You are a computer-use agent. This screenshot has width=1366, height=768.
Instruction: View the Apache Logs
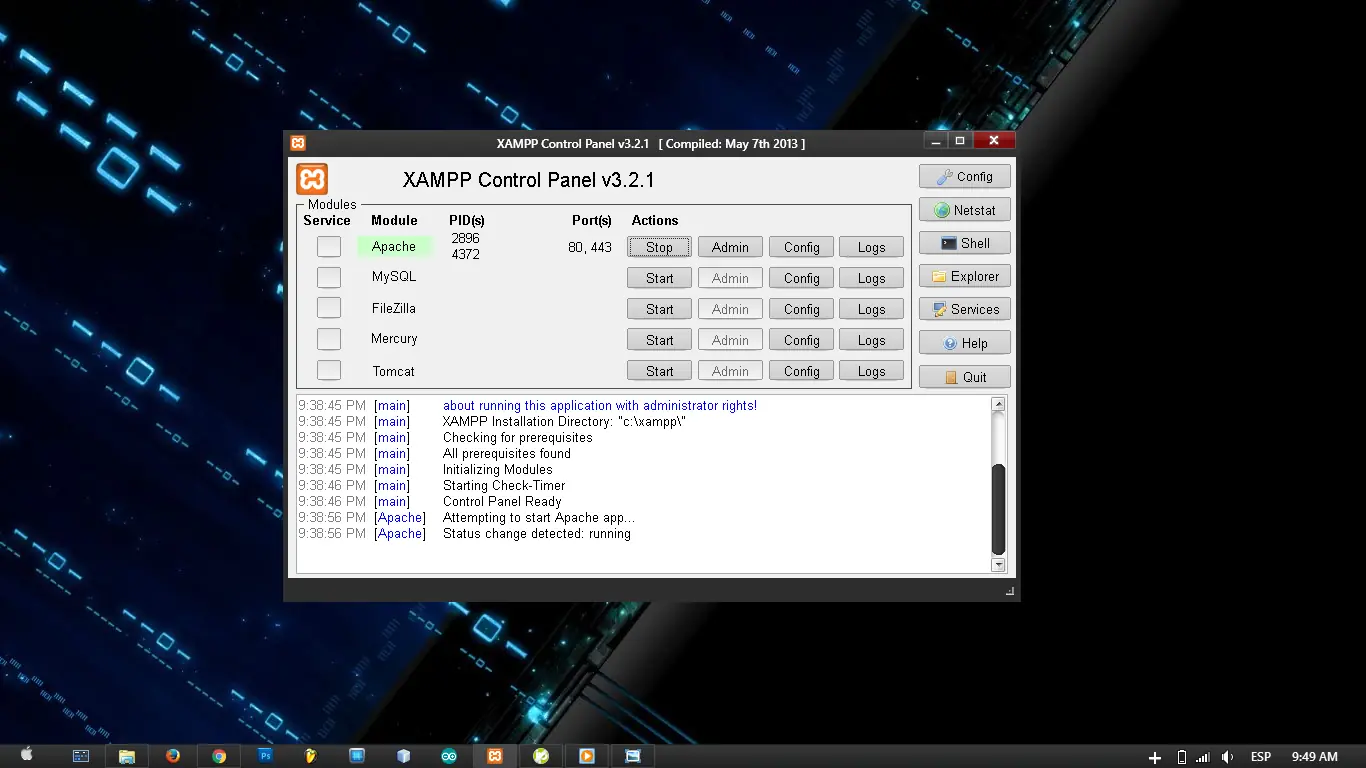(871, 247)
